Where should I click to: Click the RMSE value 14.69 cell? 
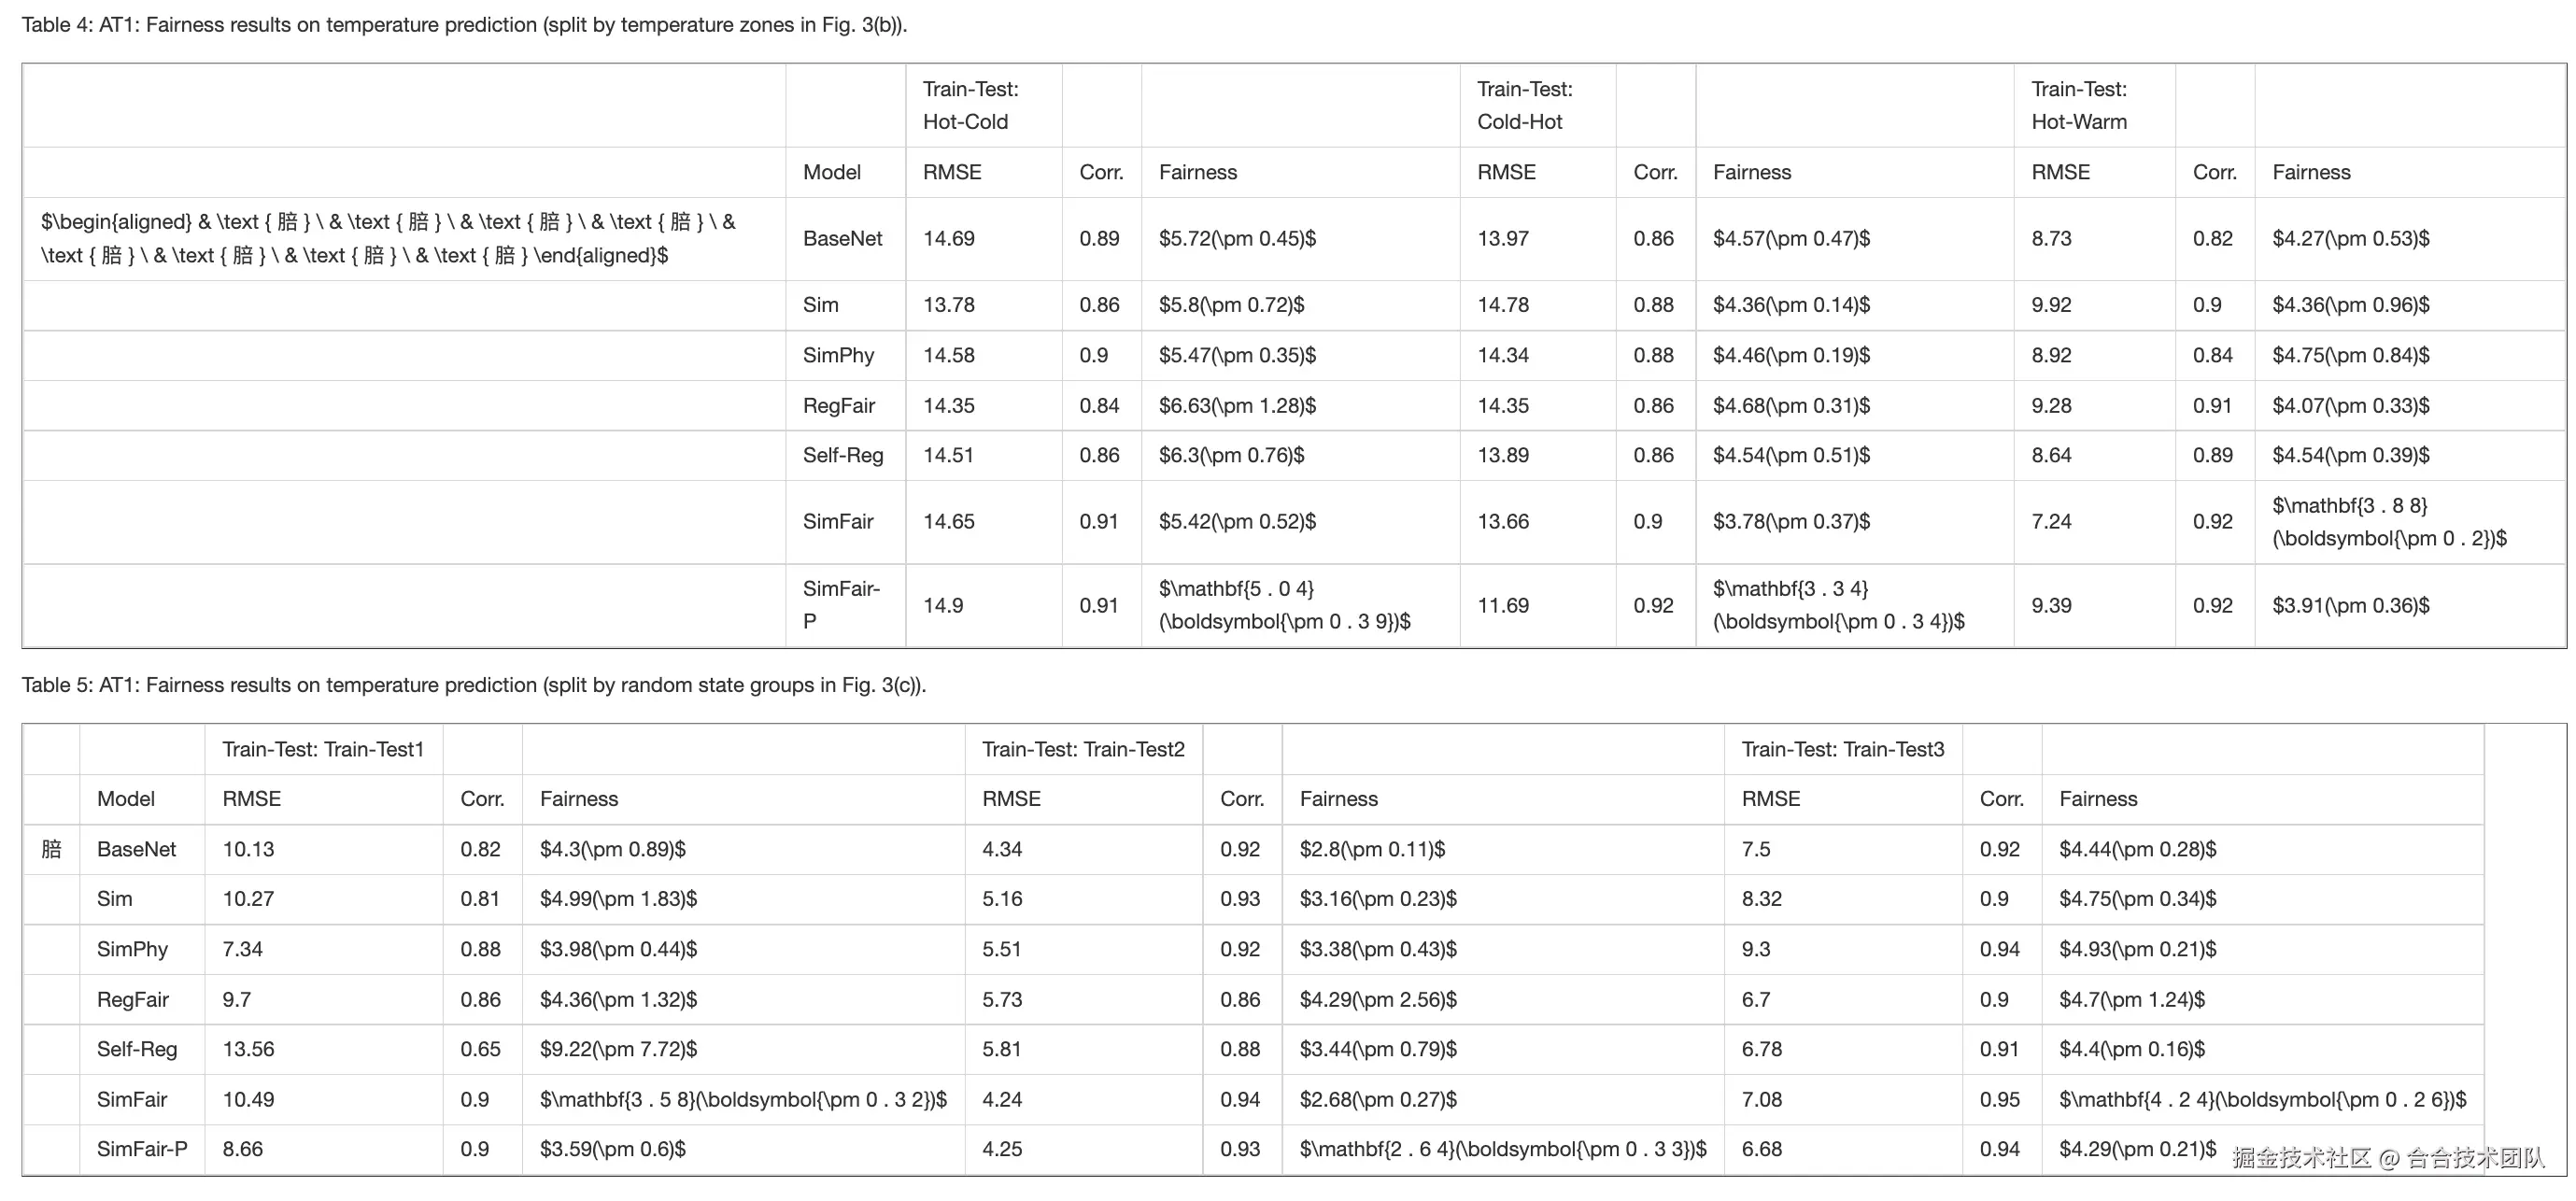tap(948, 238)
